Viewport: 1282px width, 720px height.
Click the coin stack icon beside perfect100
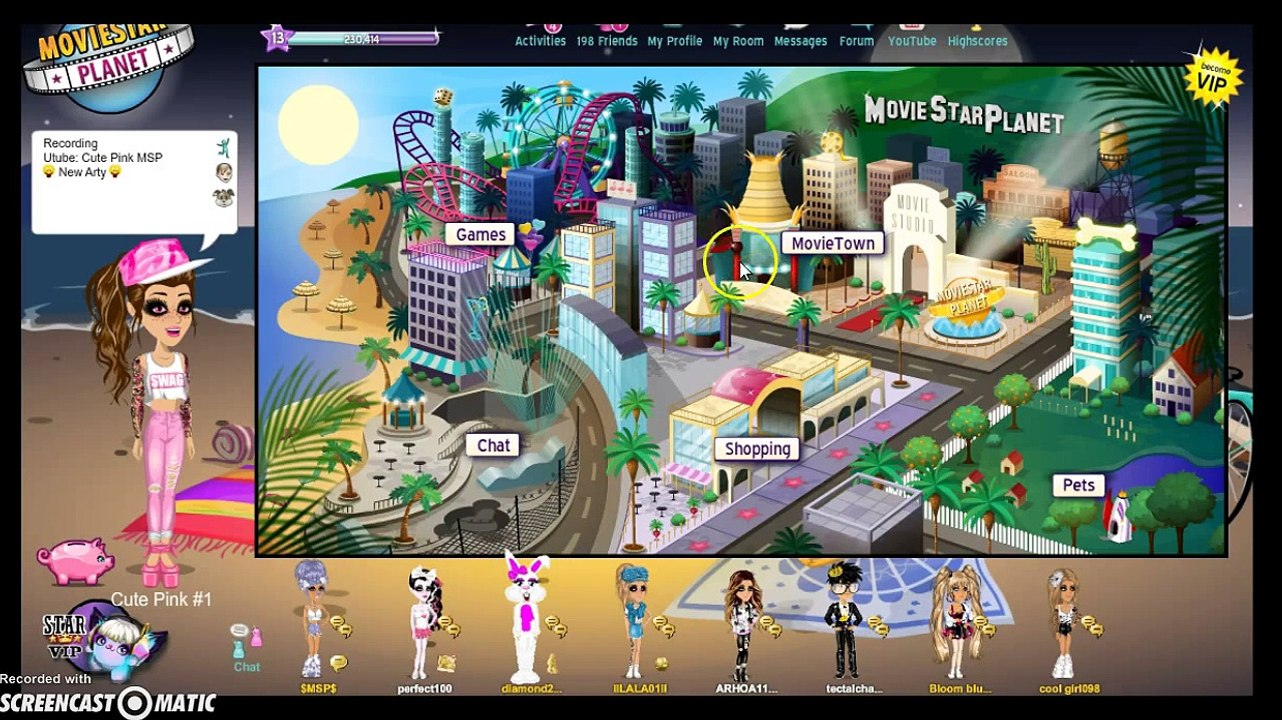448,627
